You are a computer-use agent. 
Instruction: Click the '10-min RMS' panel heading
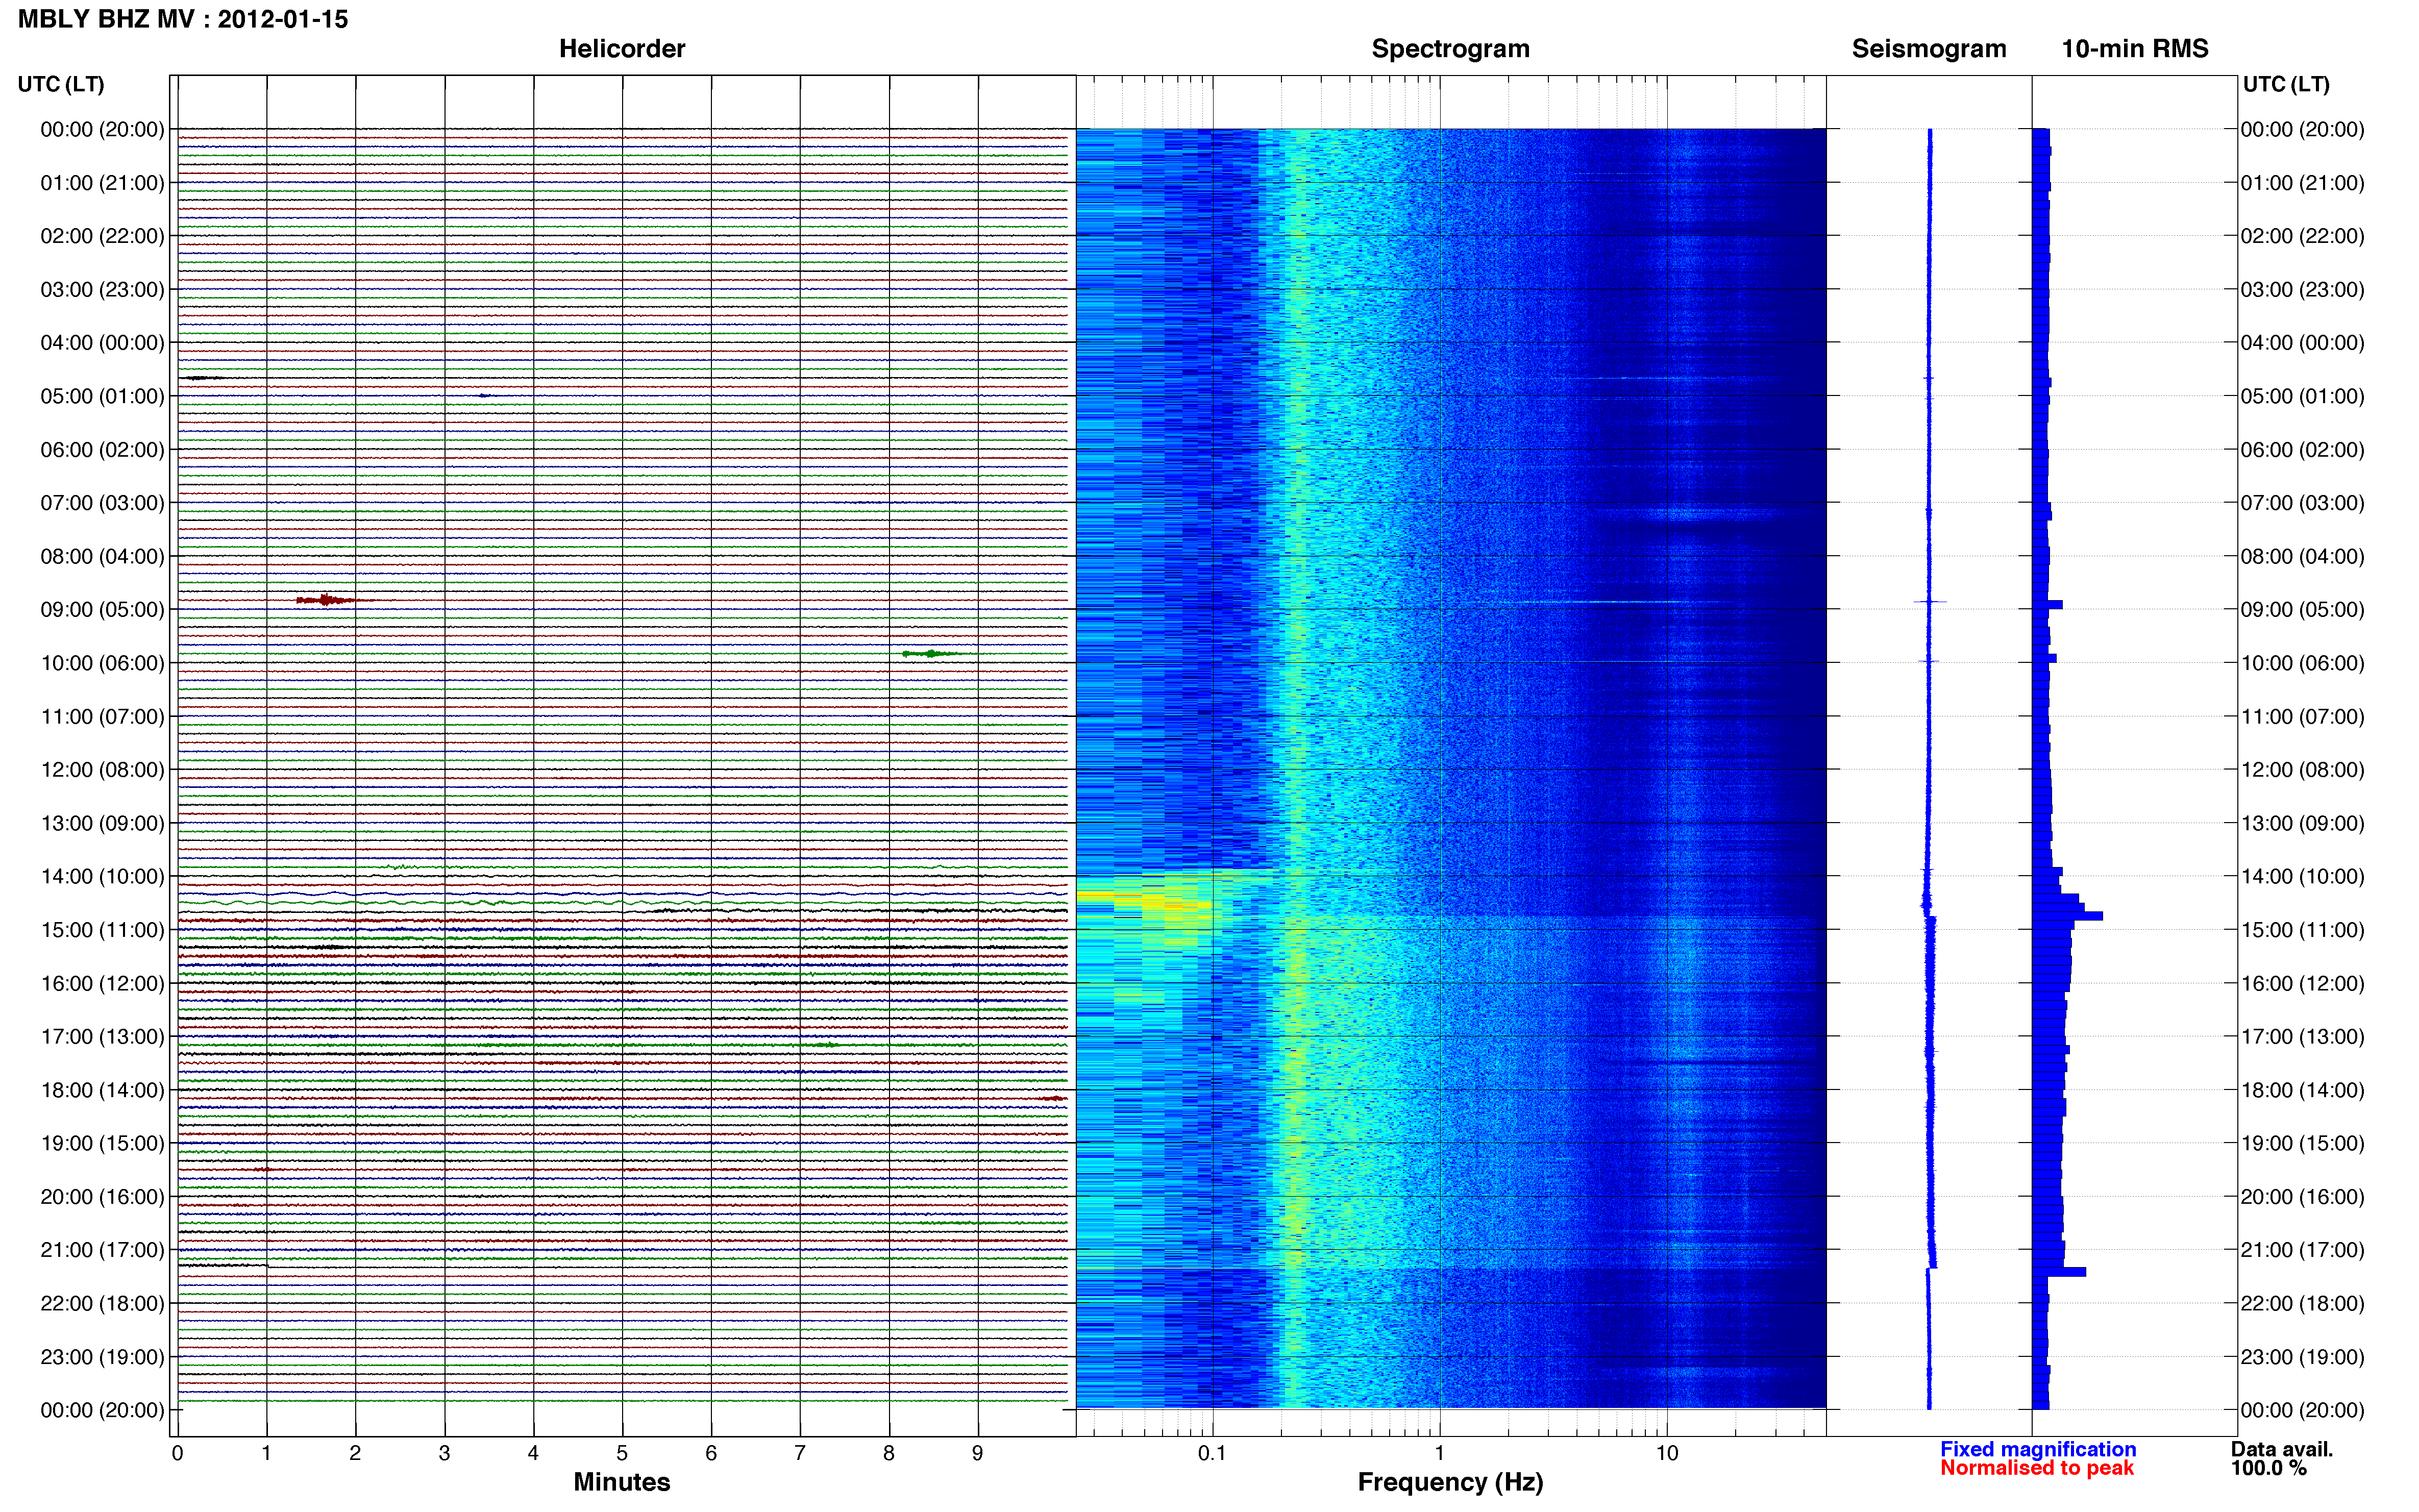pyautogui.click(x=2134, y=49)
